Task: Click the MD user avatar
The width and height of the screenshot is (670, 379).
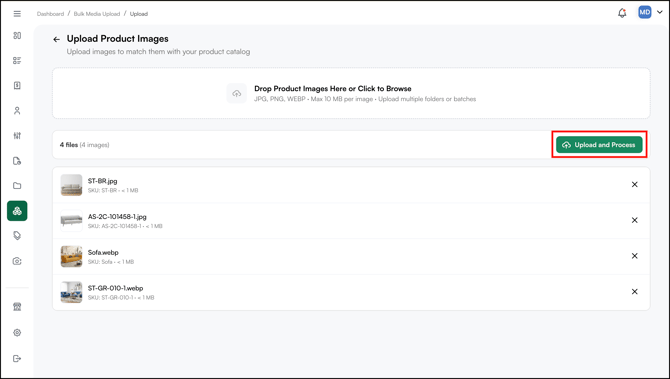Action: (644, 12)
